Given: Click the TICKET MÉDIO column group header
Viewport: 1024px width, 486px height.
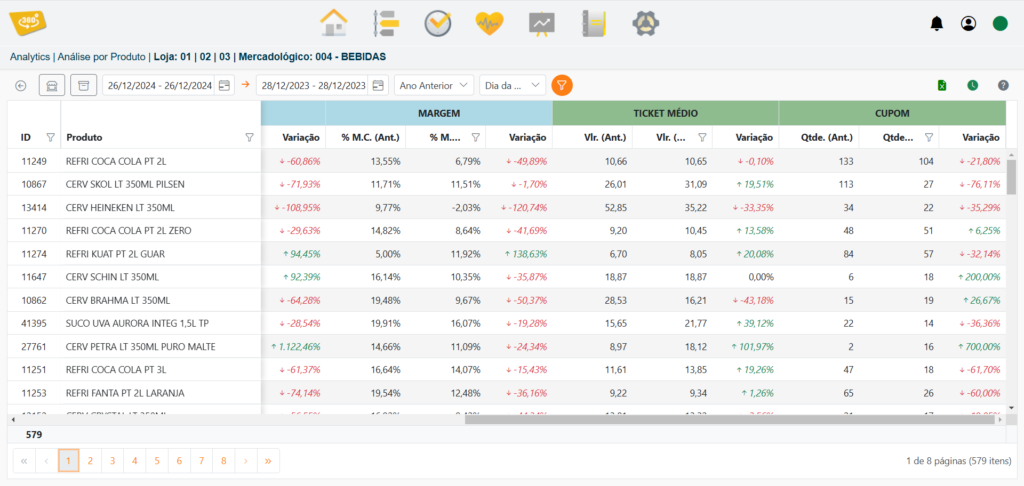Looking at the screenshot, I should [x=665, y=113].
